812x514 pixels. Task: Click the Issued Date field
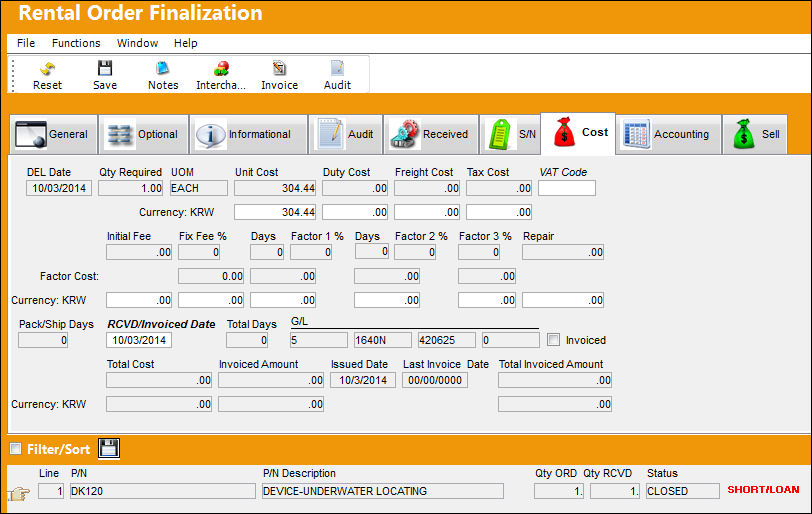tap(363, 380)
